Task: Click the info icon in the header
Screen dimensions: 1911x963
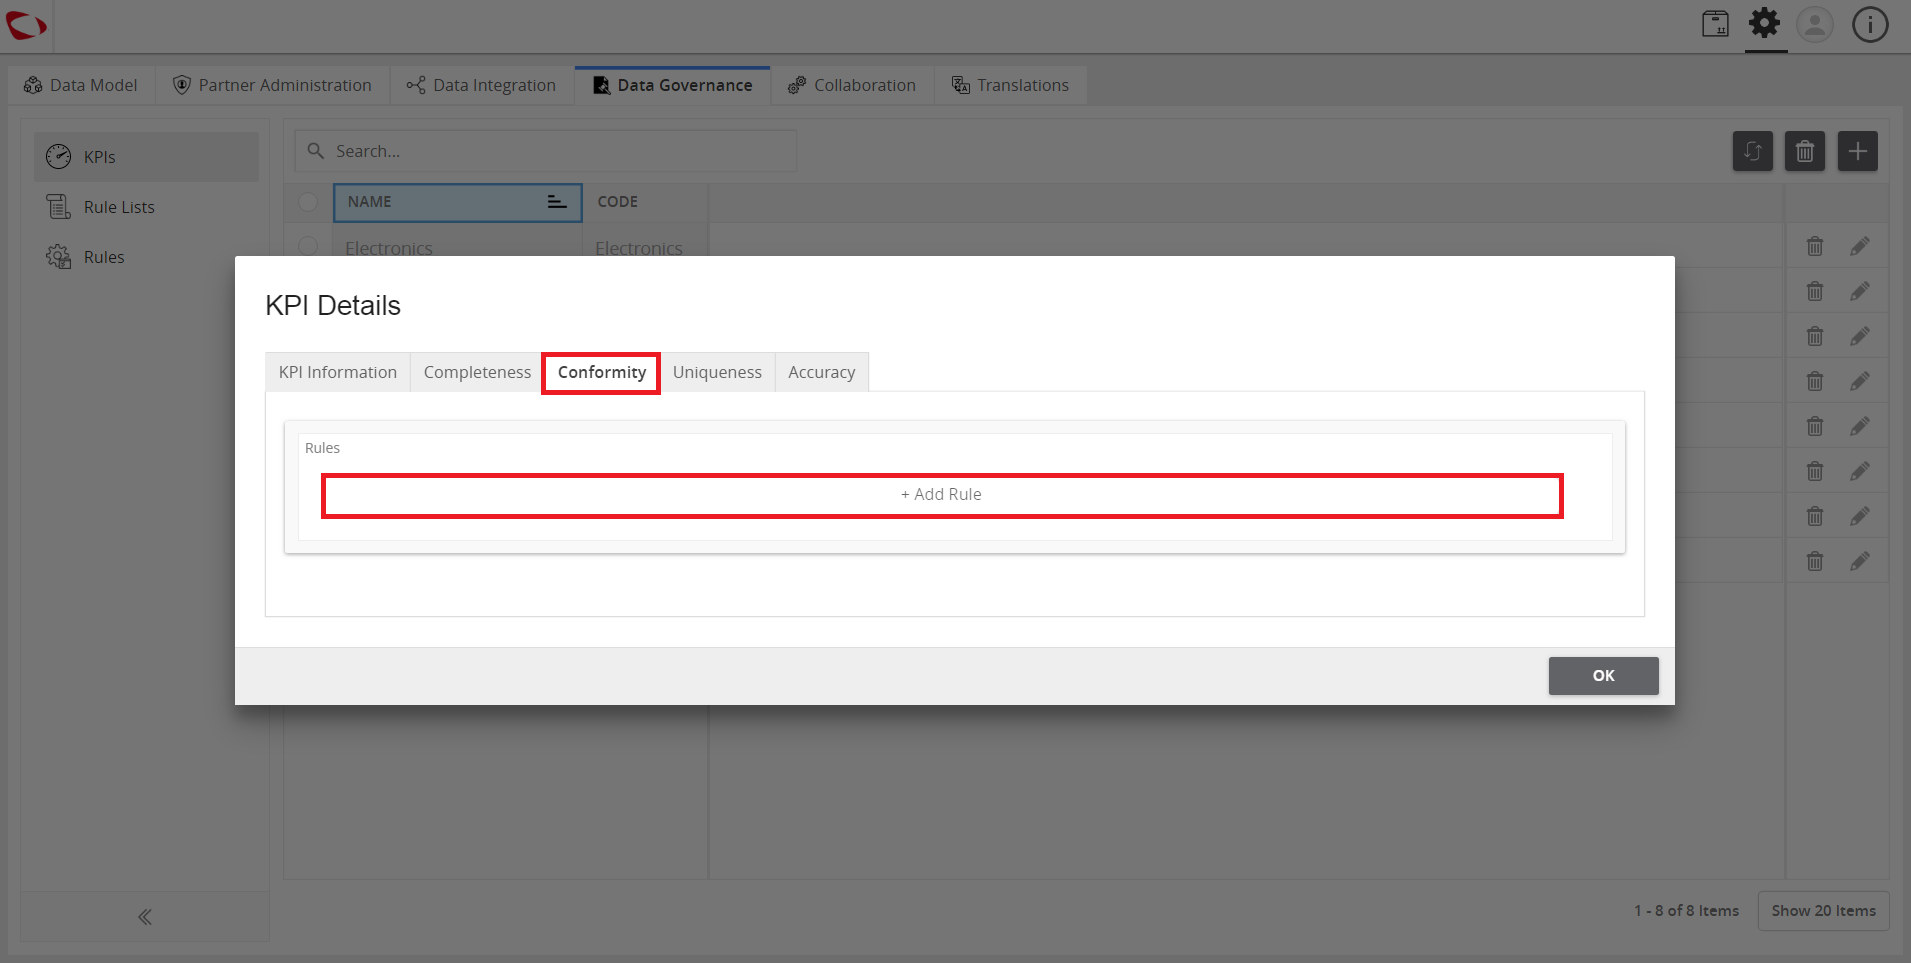Action: pyautogui.click(x=1870, y=24)
